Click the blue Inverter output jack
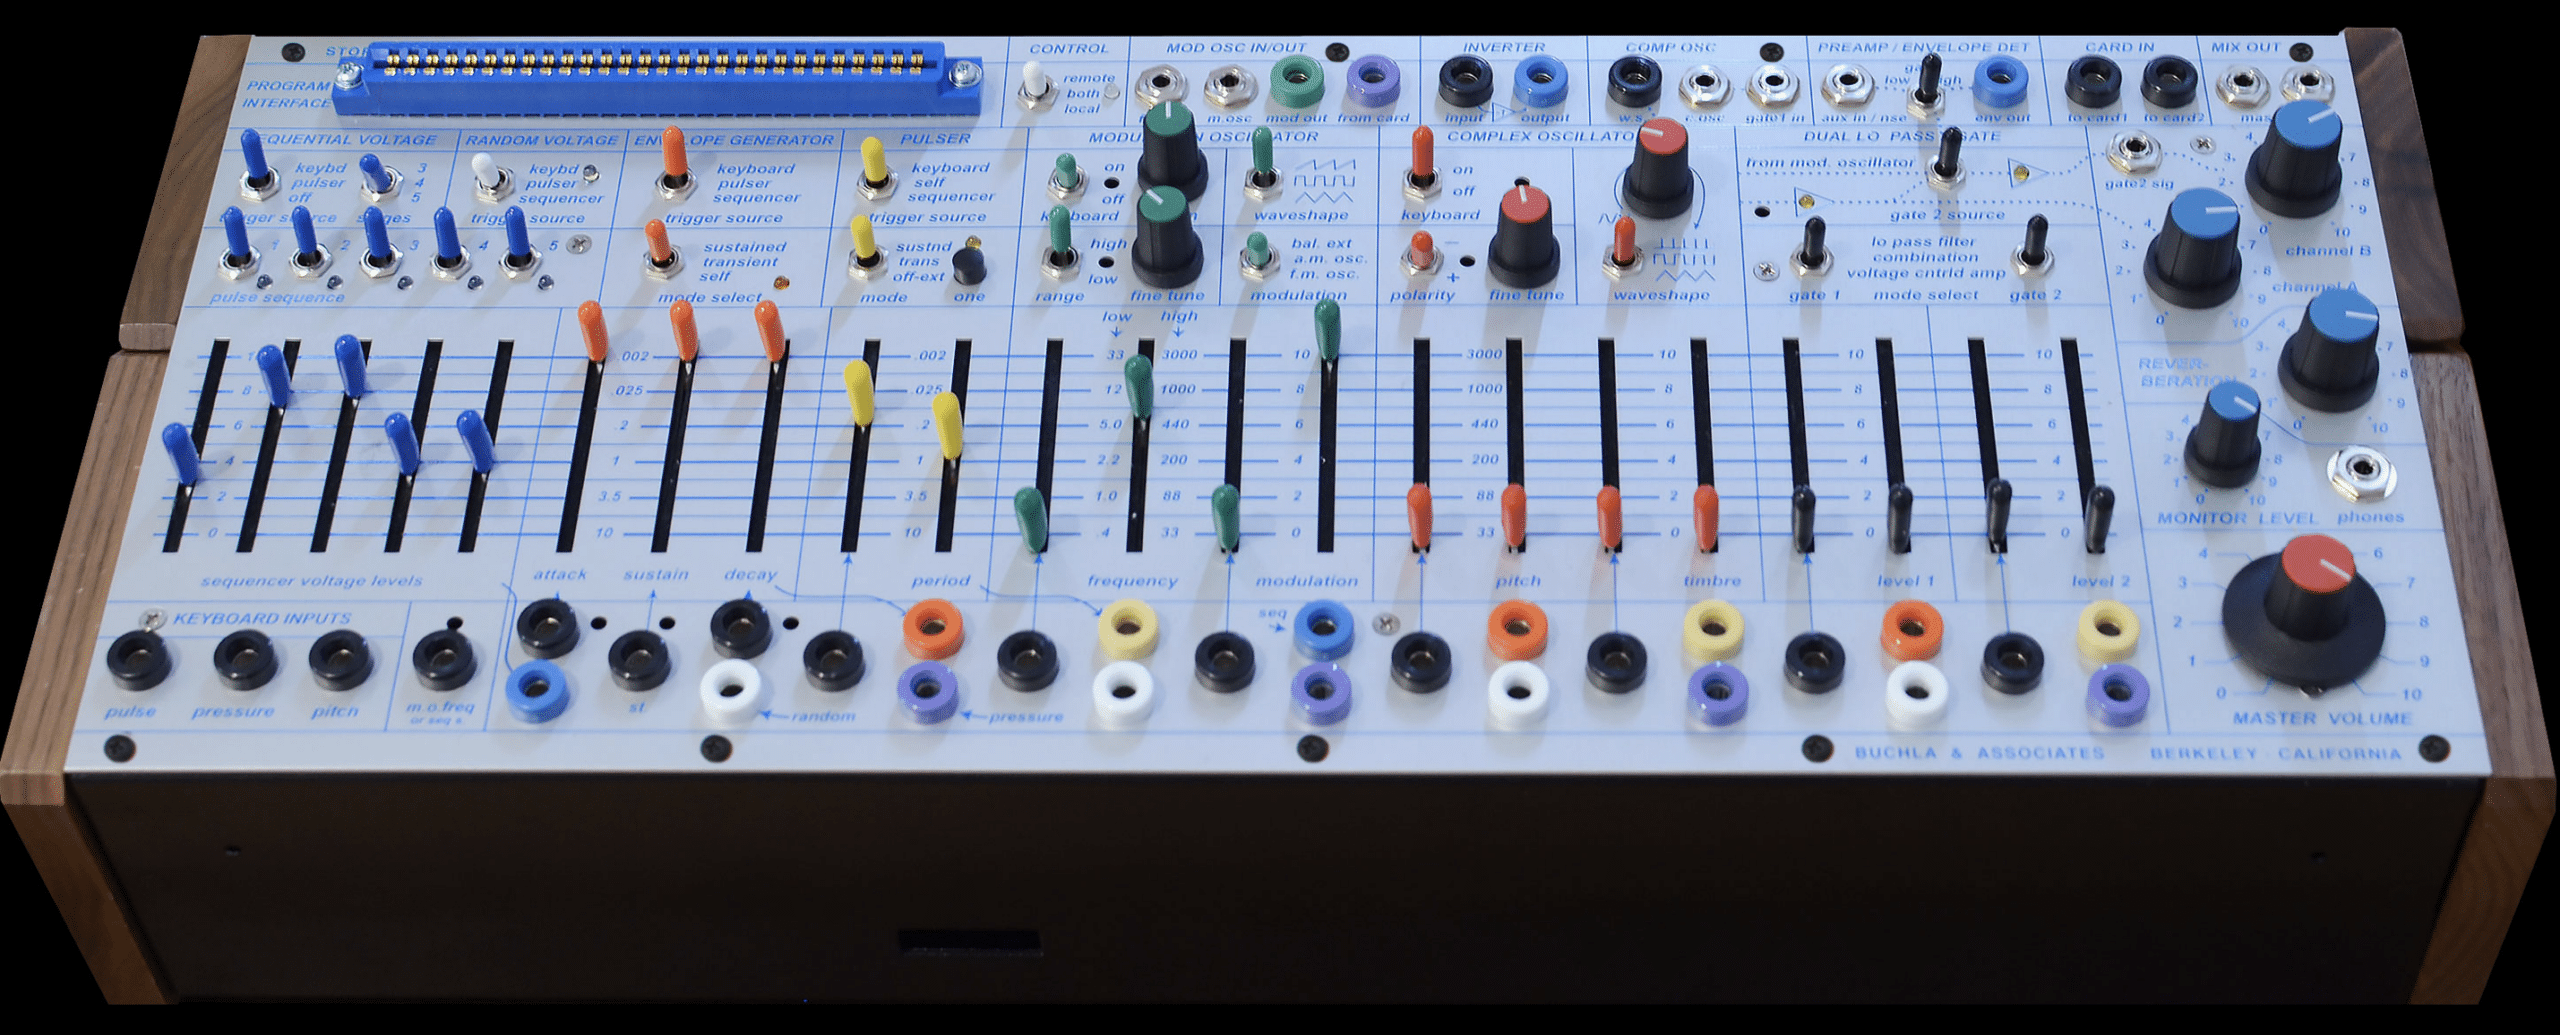The width and height of the screenshot is (2560, 1035). coord(1541,82)
